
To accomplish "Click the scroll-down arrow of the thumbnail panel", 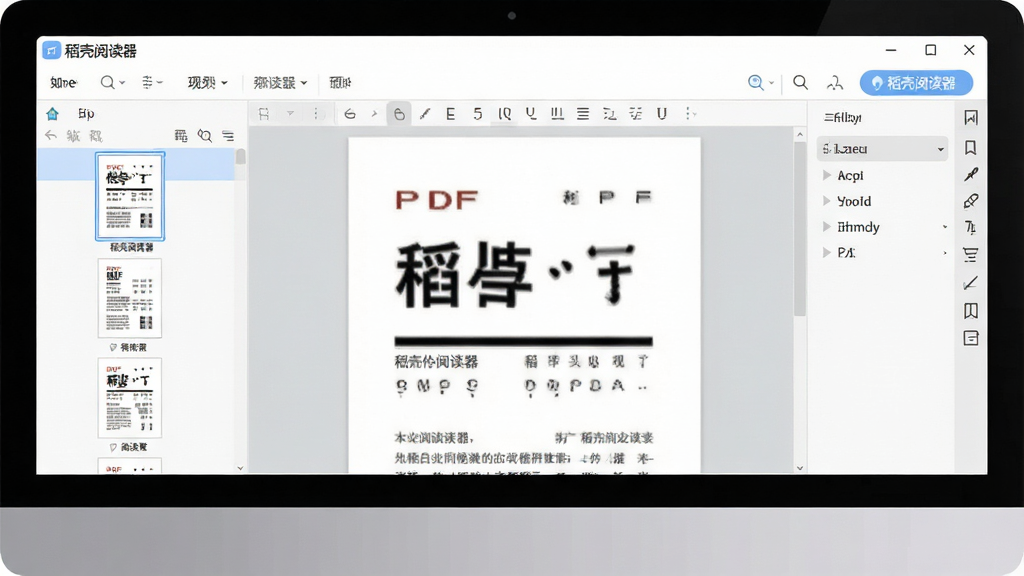I will [x=240, y=468].
